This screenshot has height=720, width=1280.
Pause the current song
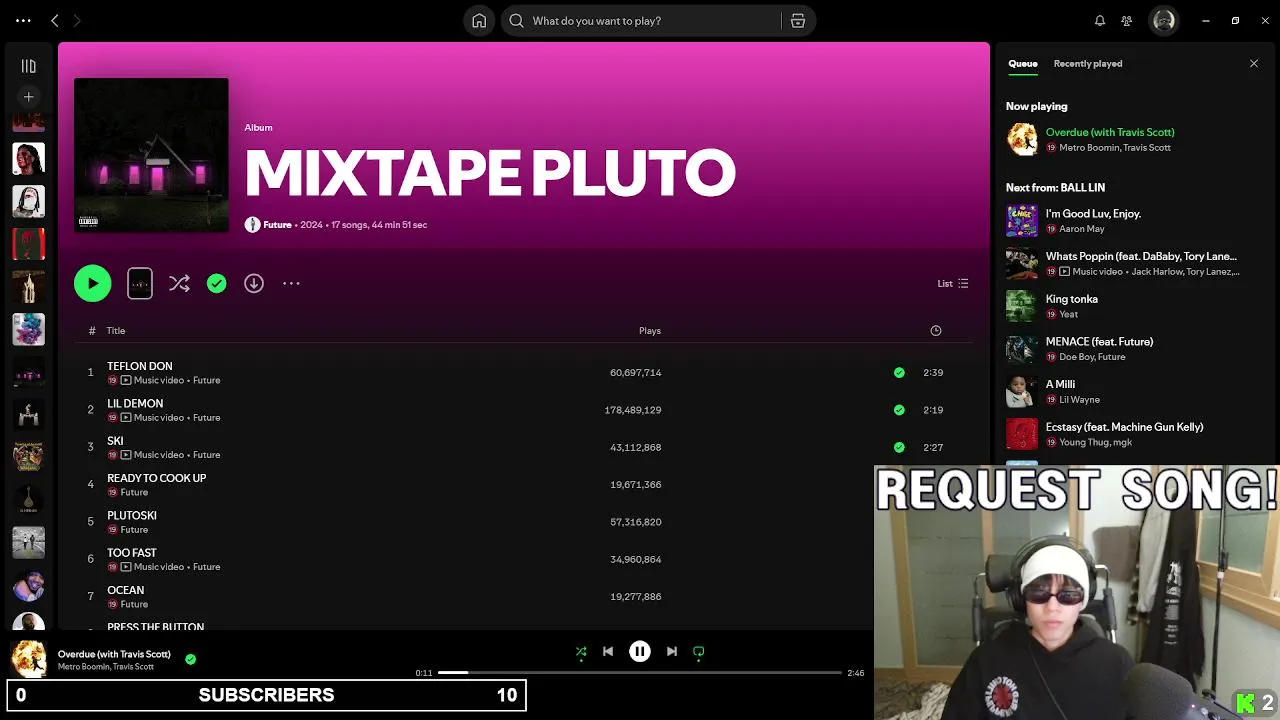click(640, 651)
